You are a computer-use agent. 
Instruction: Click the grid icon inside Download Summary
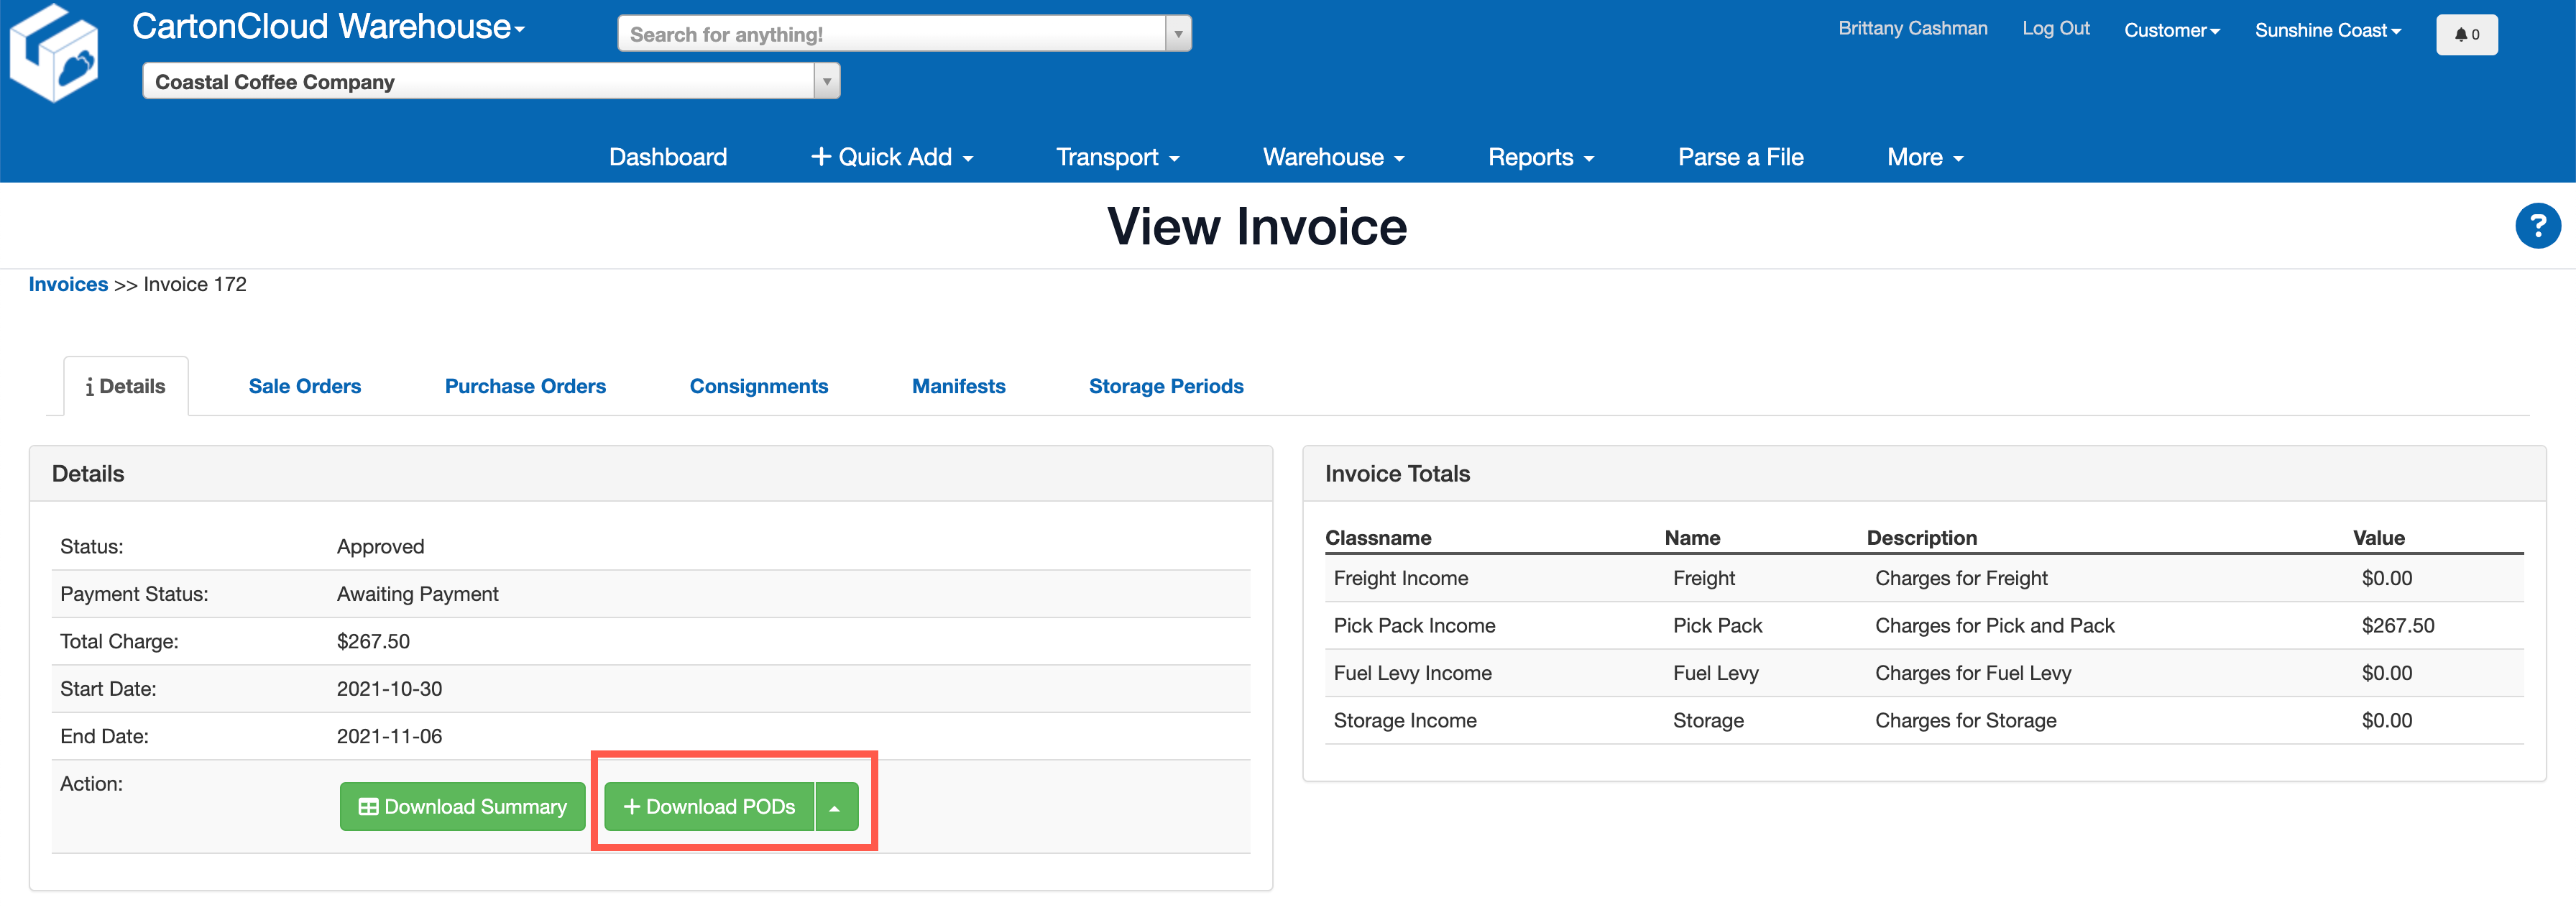[368, 806]
